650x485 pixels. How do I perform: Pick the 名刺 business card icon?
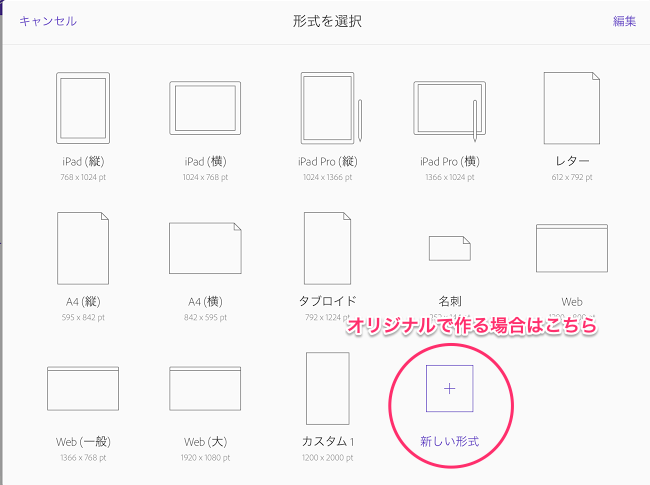click(x=450, y=248)
